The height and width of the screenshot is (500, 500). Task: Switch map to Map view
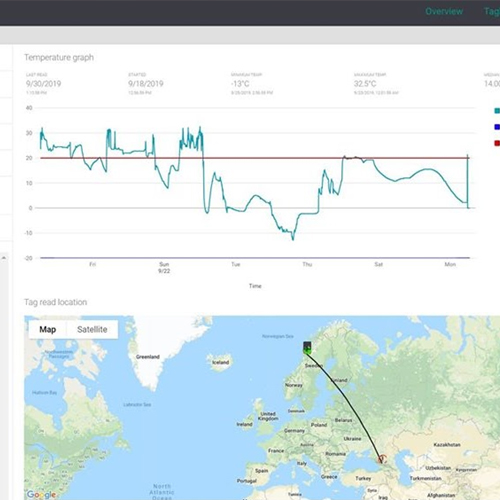(48, 329)
